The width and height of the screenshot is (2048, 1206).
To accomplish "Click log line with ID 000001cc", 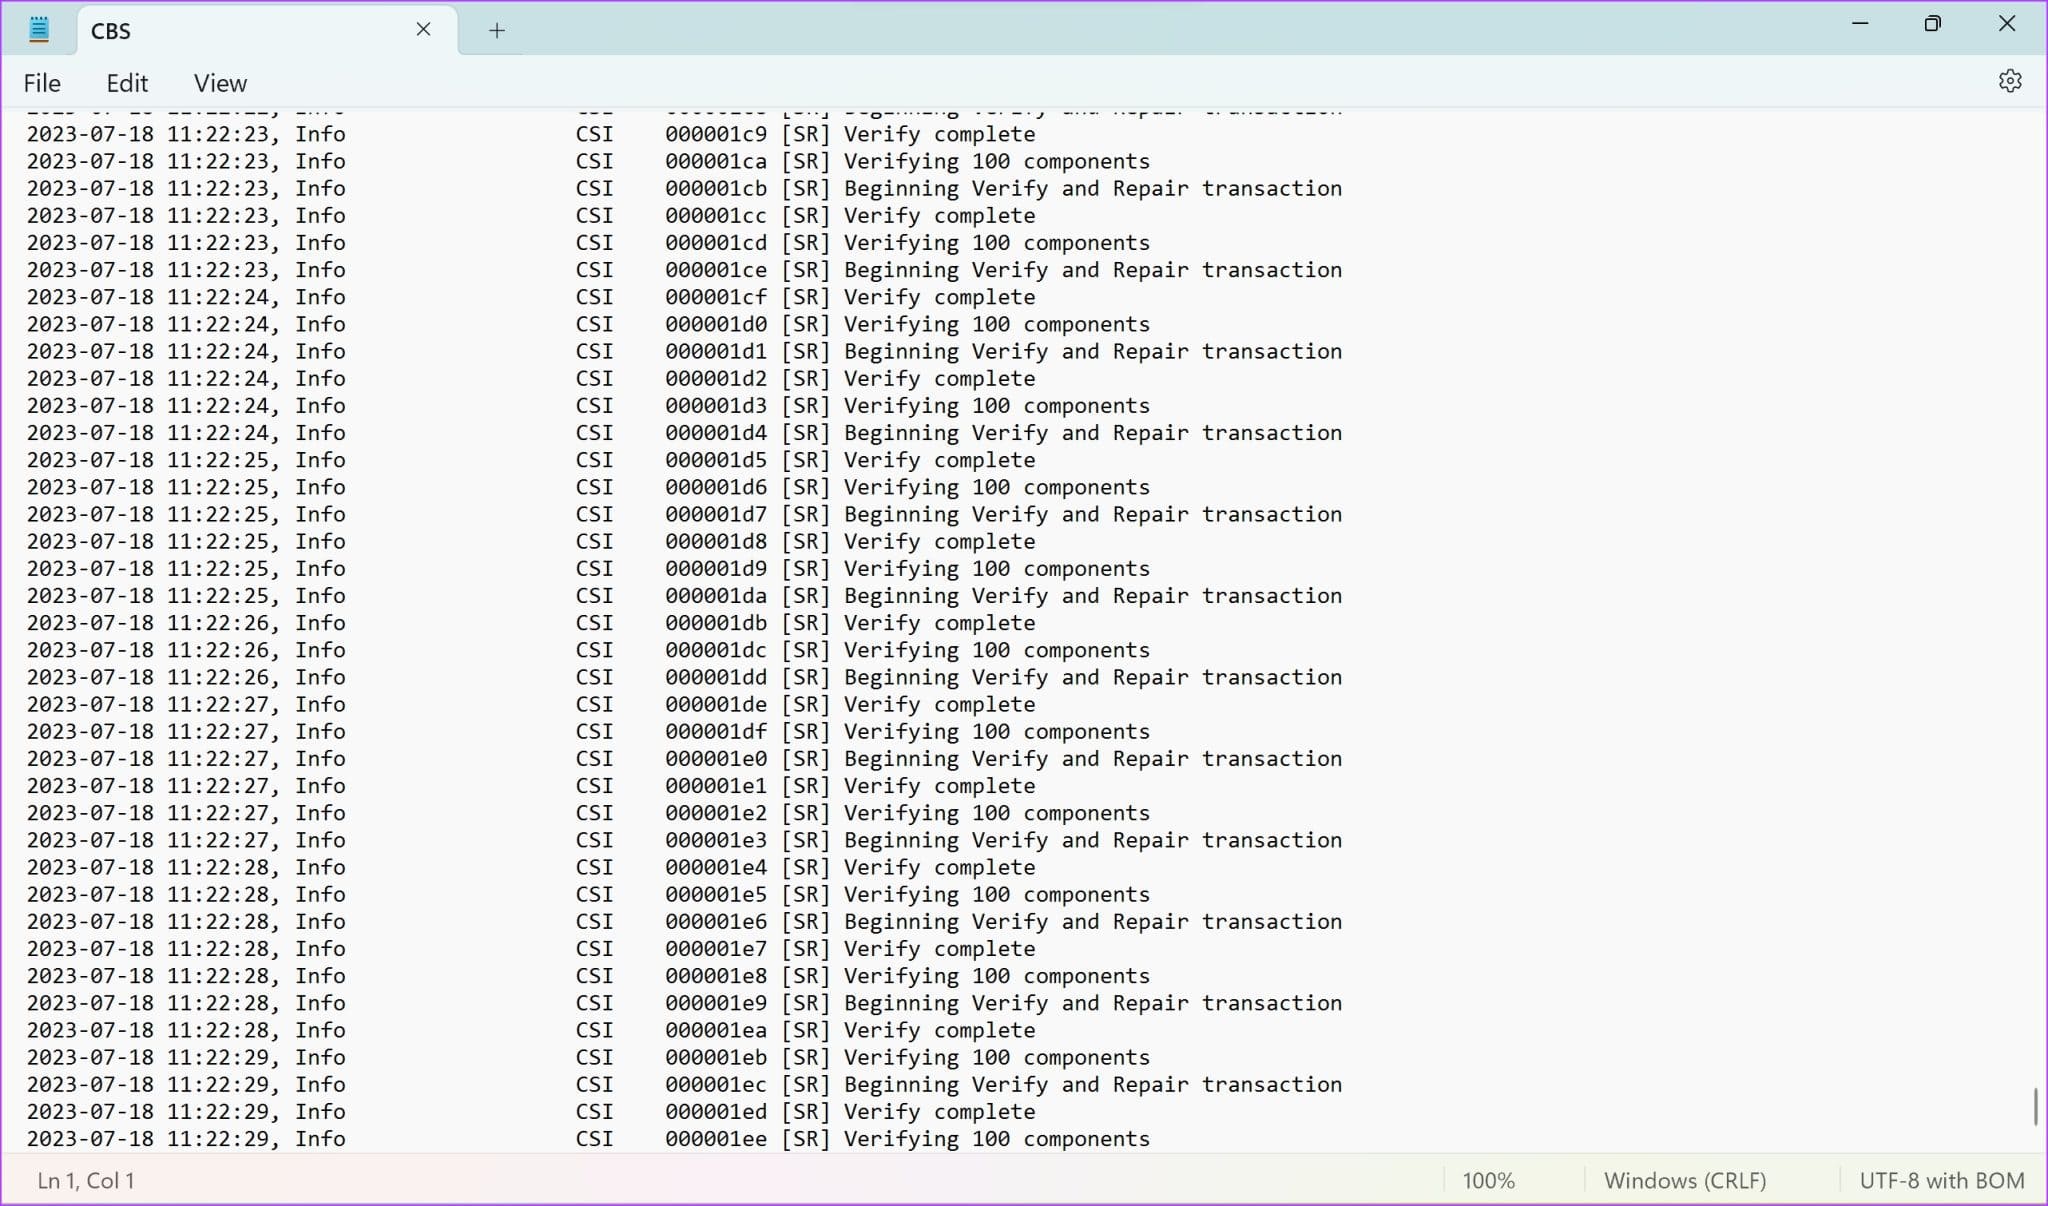I will tap(531, 215).
